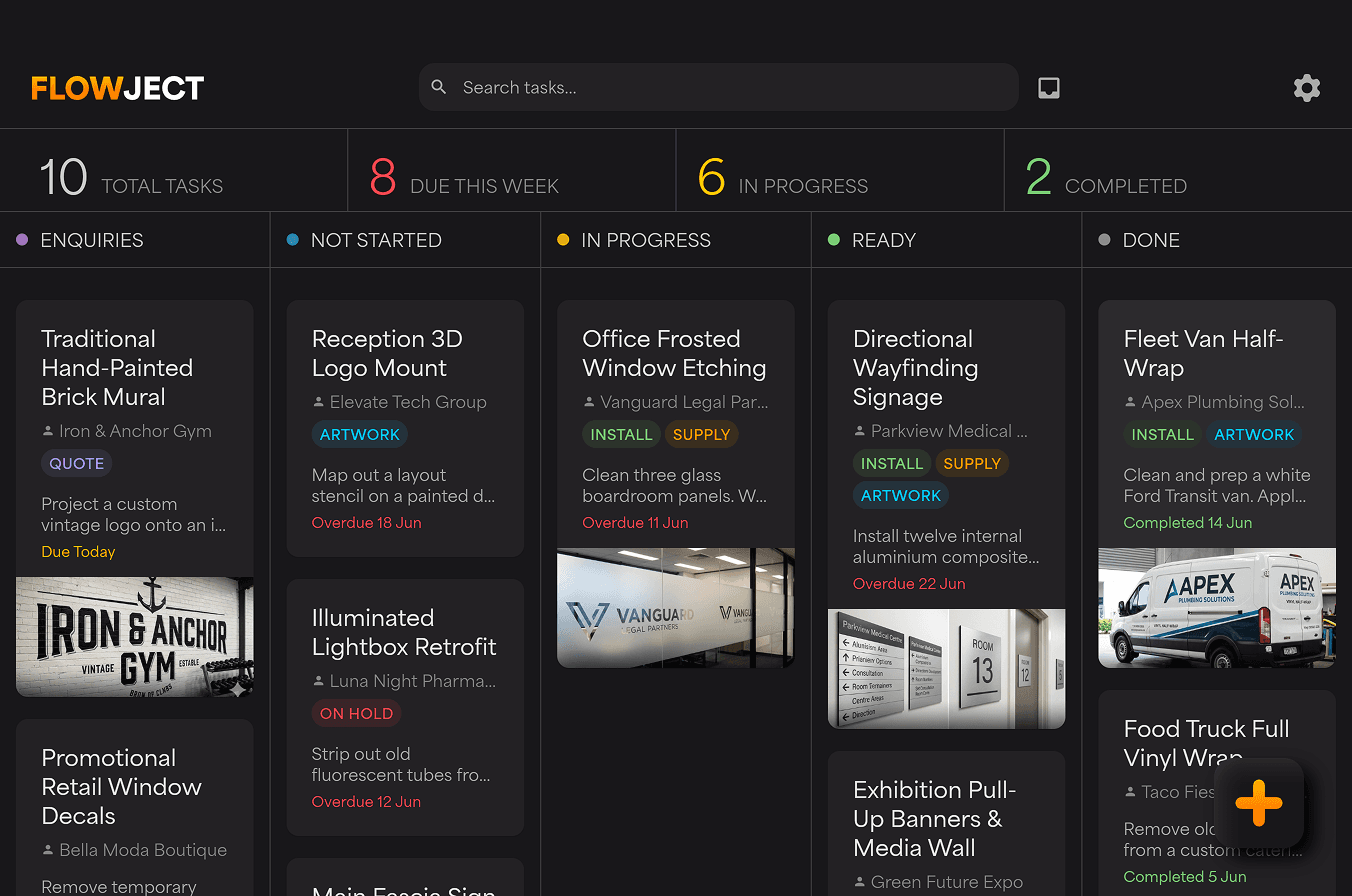Screen dimensions: 1352x896
Task: Select the Not Started column header
Action: coord(406,240)
